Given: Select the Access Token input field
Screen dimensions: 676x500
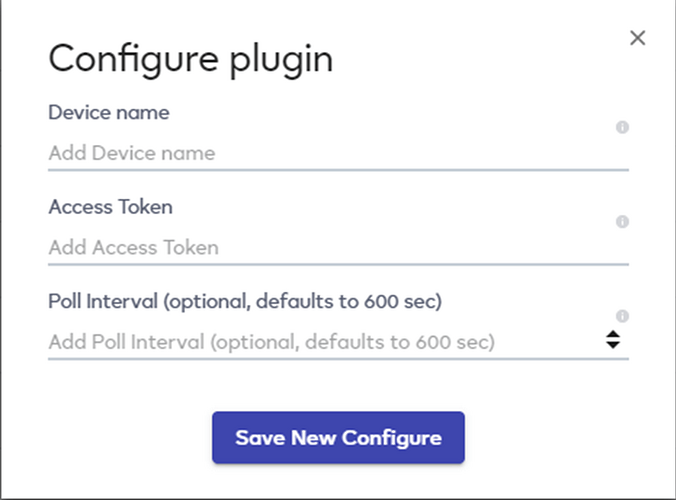Looking at the screenshot, I should (x=338, y=247).
